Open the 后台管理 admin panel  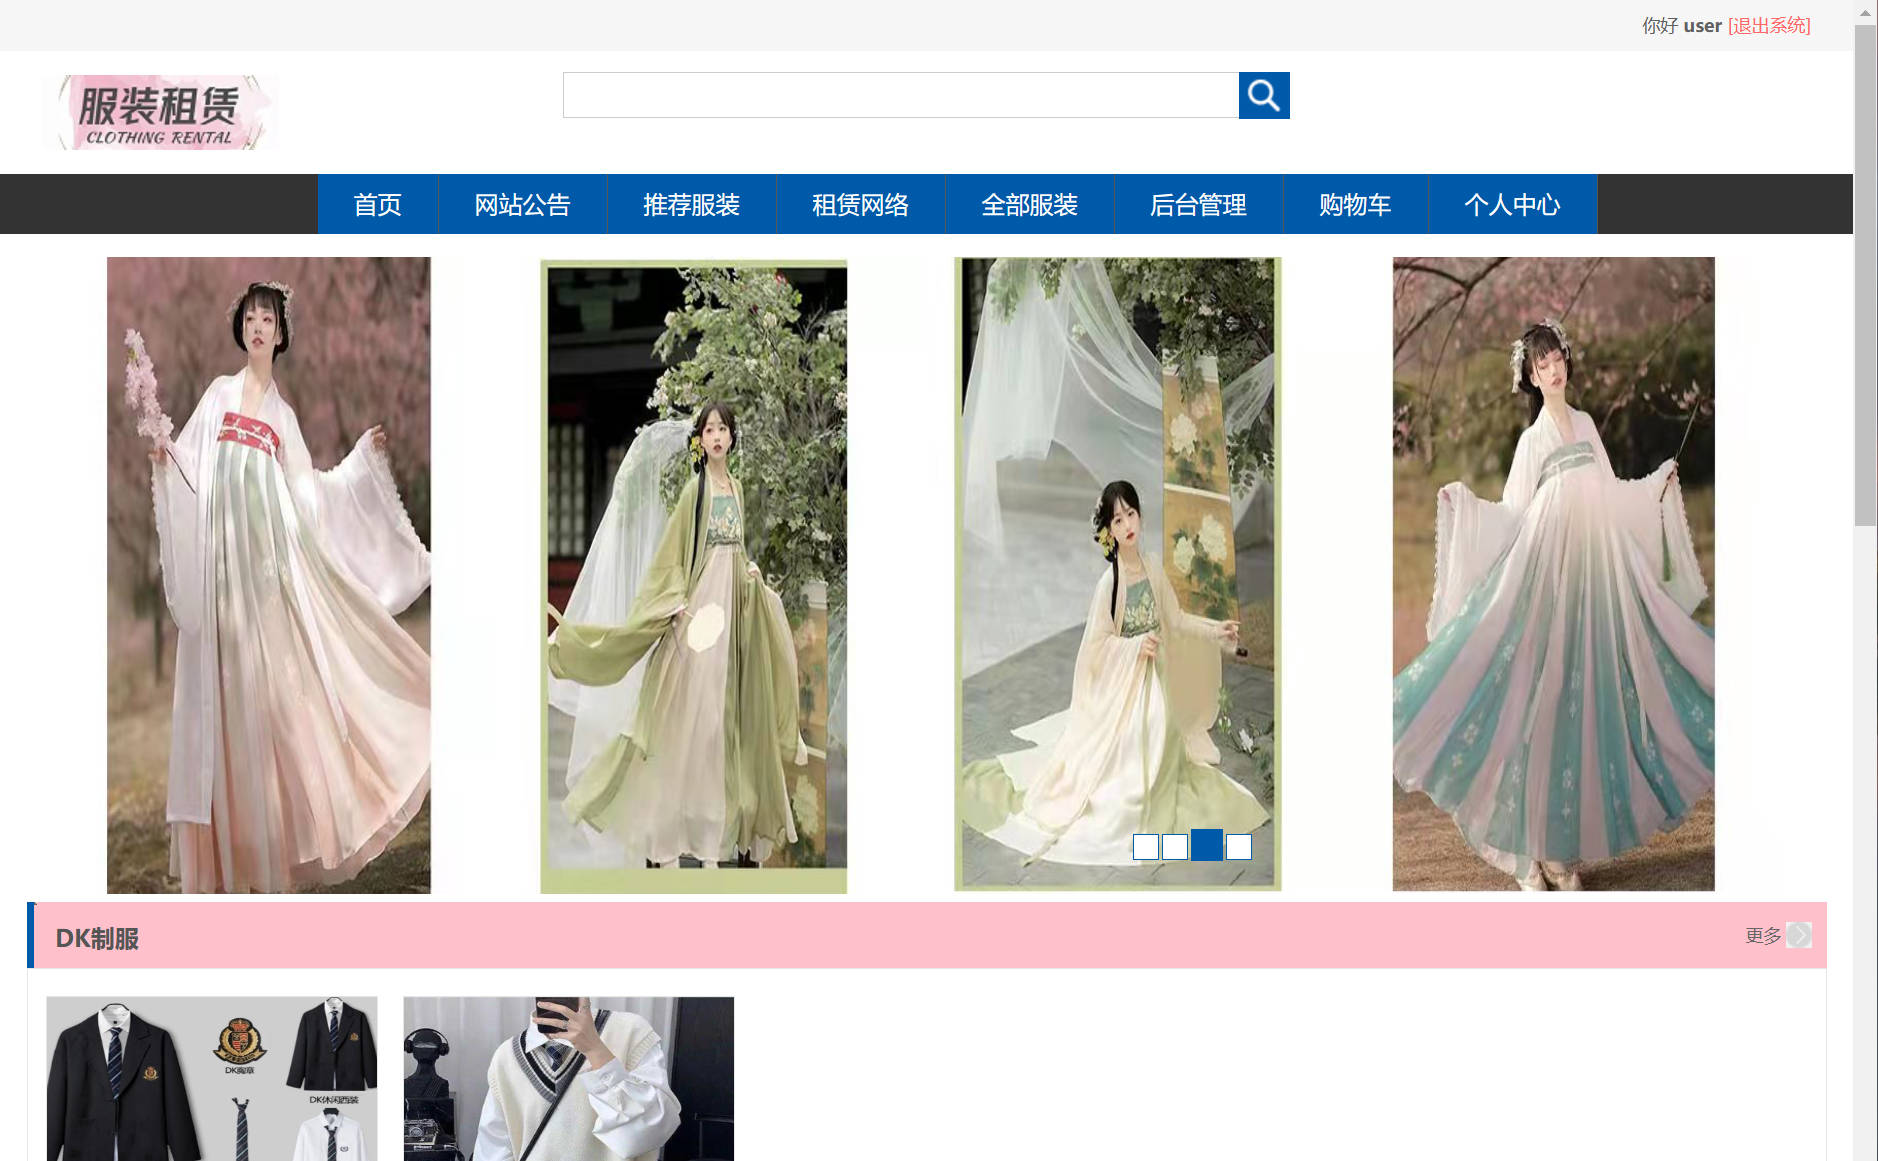[1198, 204]
